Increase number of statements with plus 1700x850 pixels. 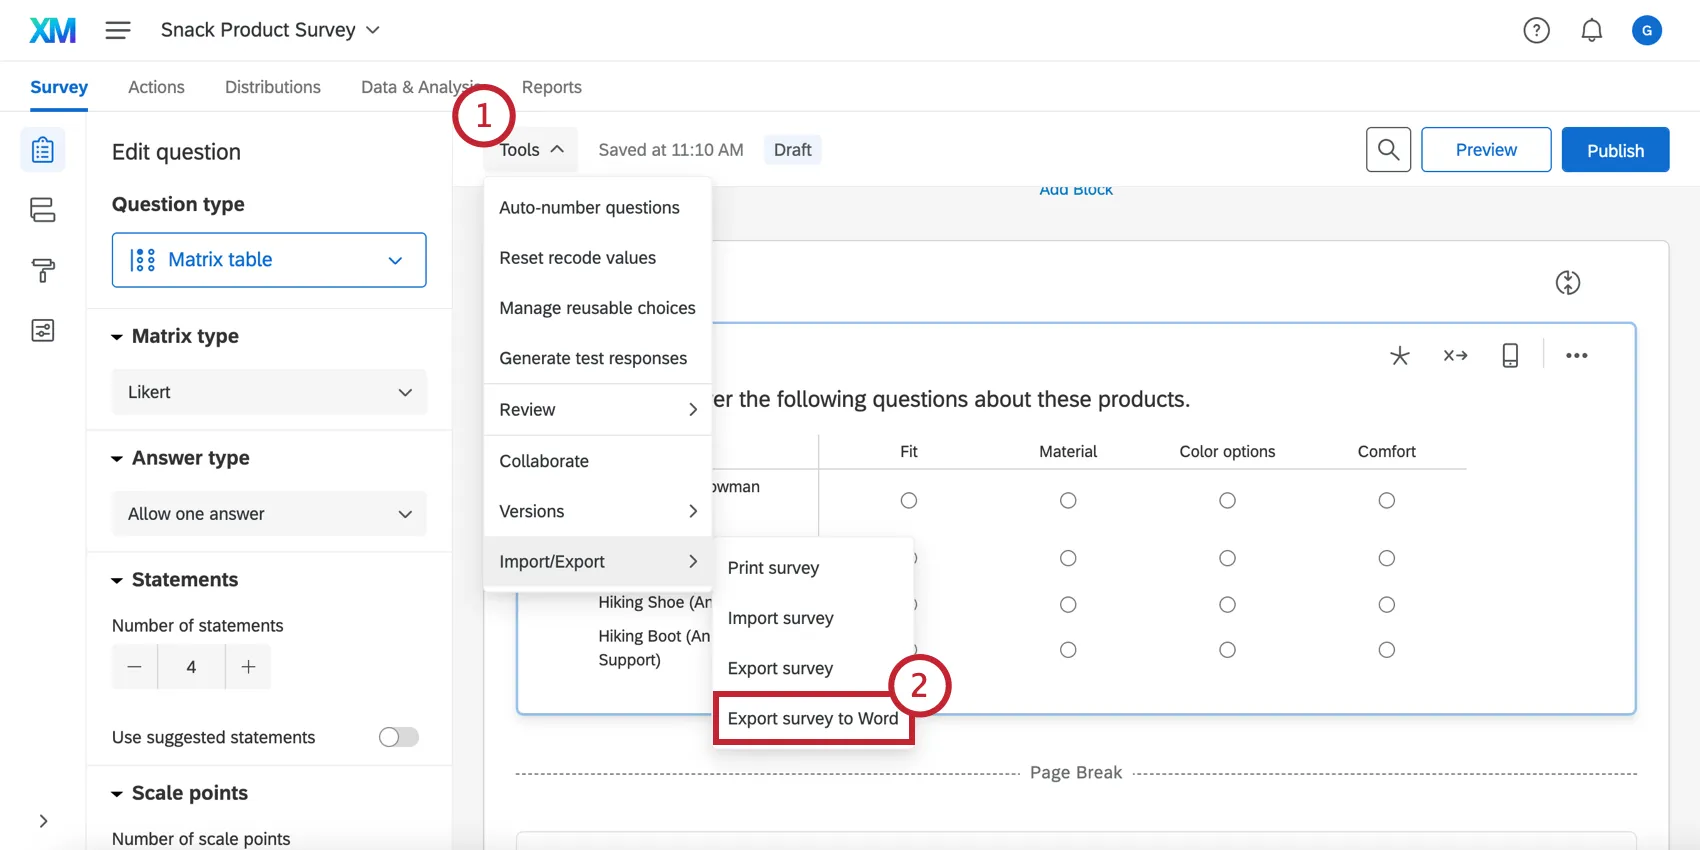tap(248, 667)
